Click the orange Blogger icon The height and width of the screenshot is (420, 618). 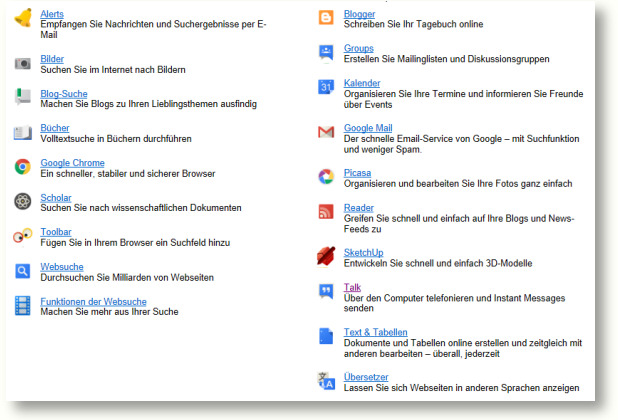pos(326,17)
